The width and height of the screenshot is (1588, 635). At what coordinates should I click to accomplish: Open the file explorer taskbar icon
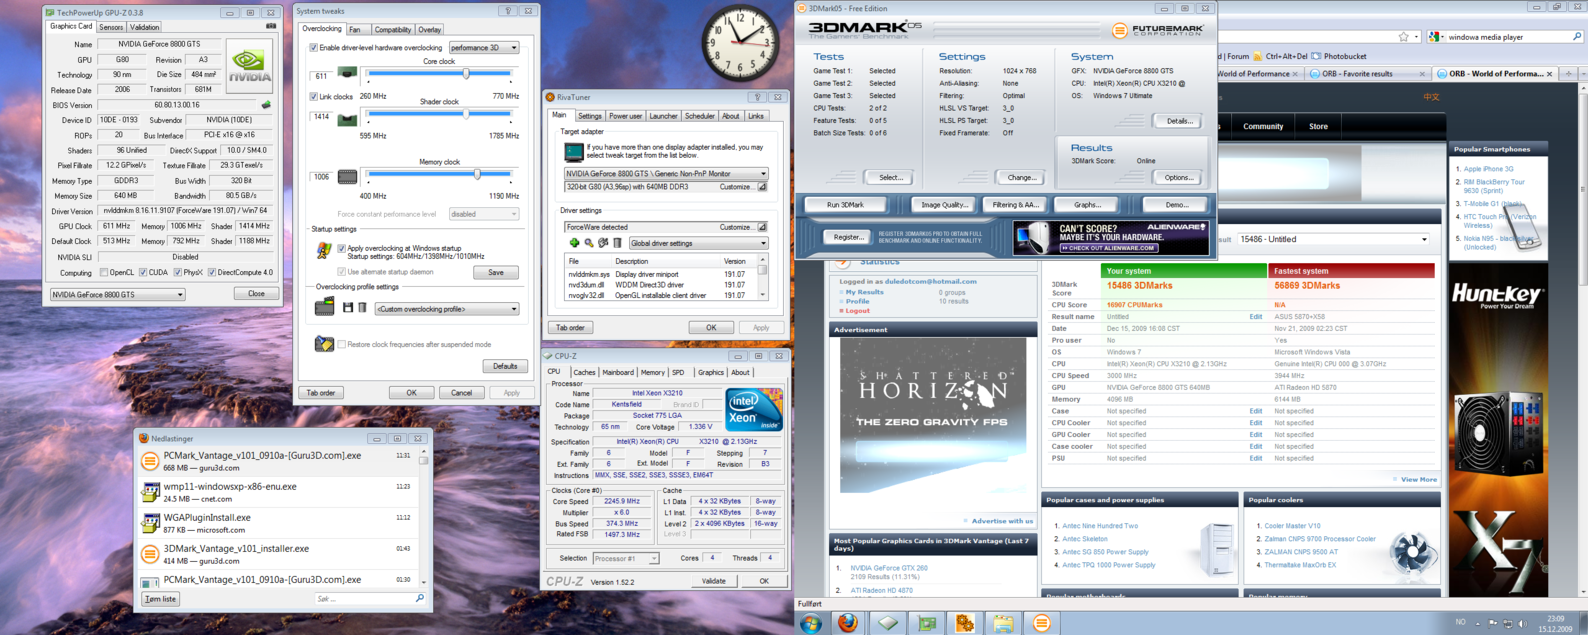pos(1003,623)
